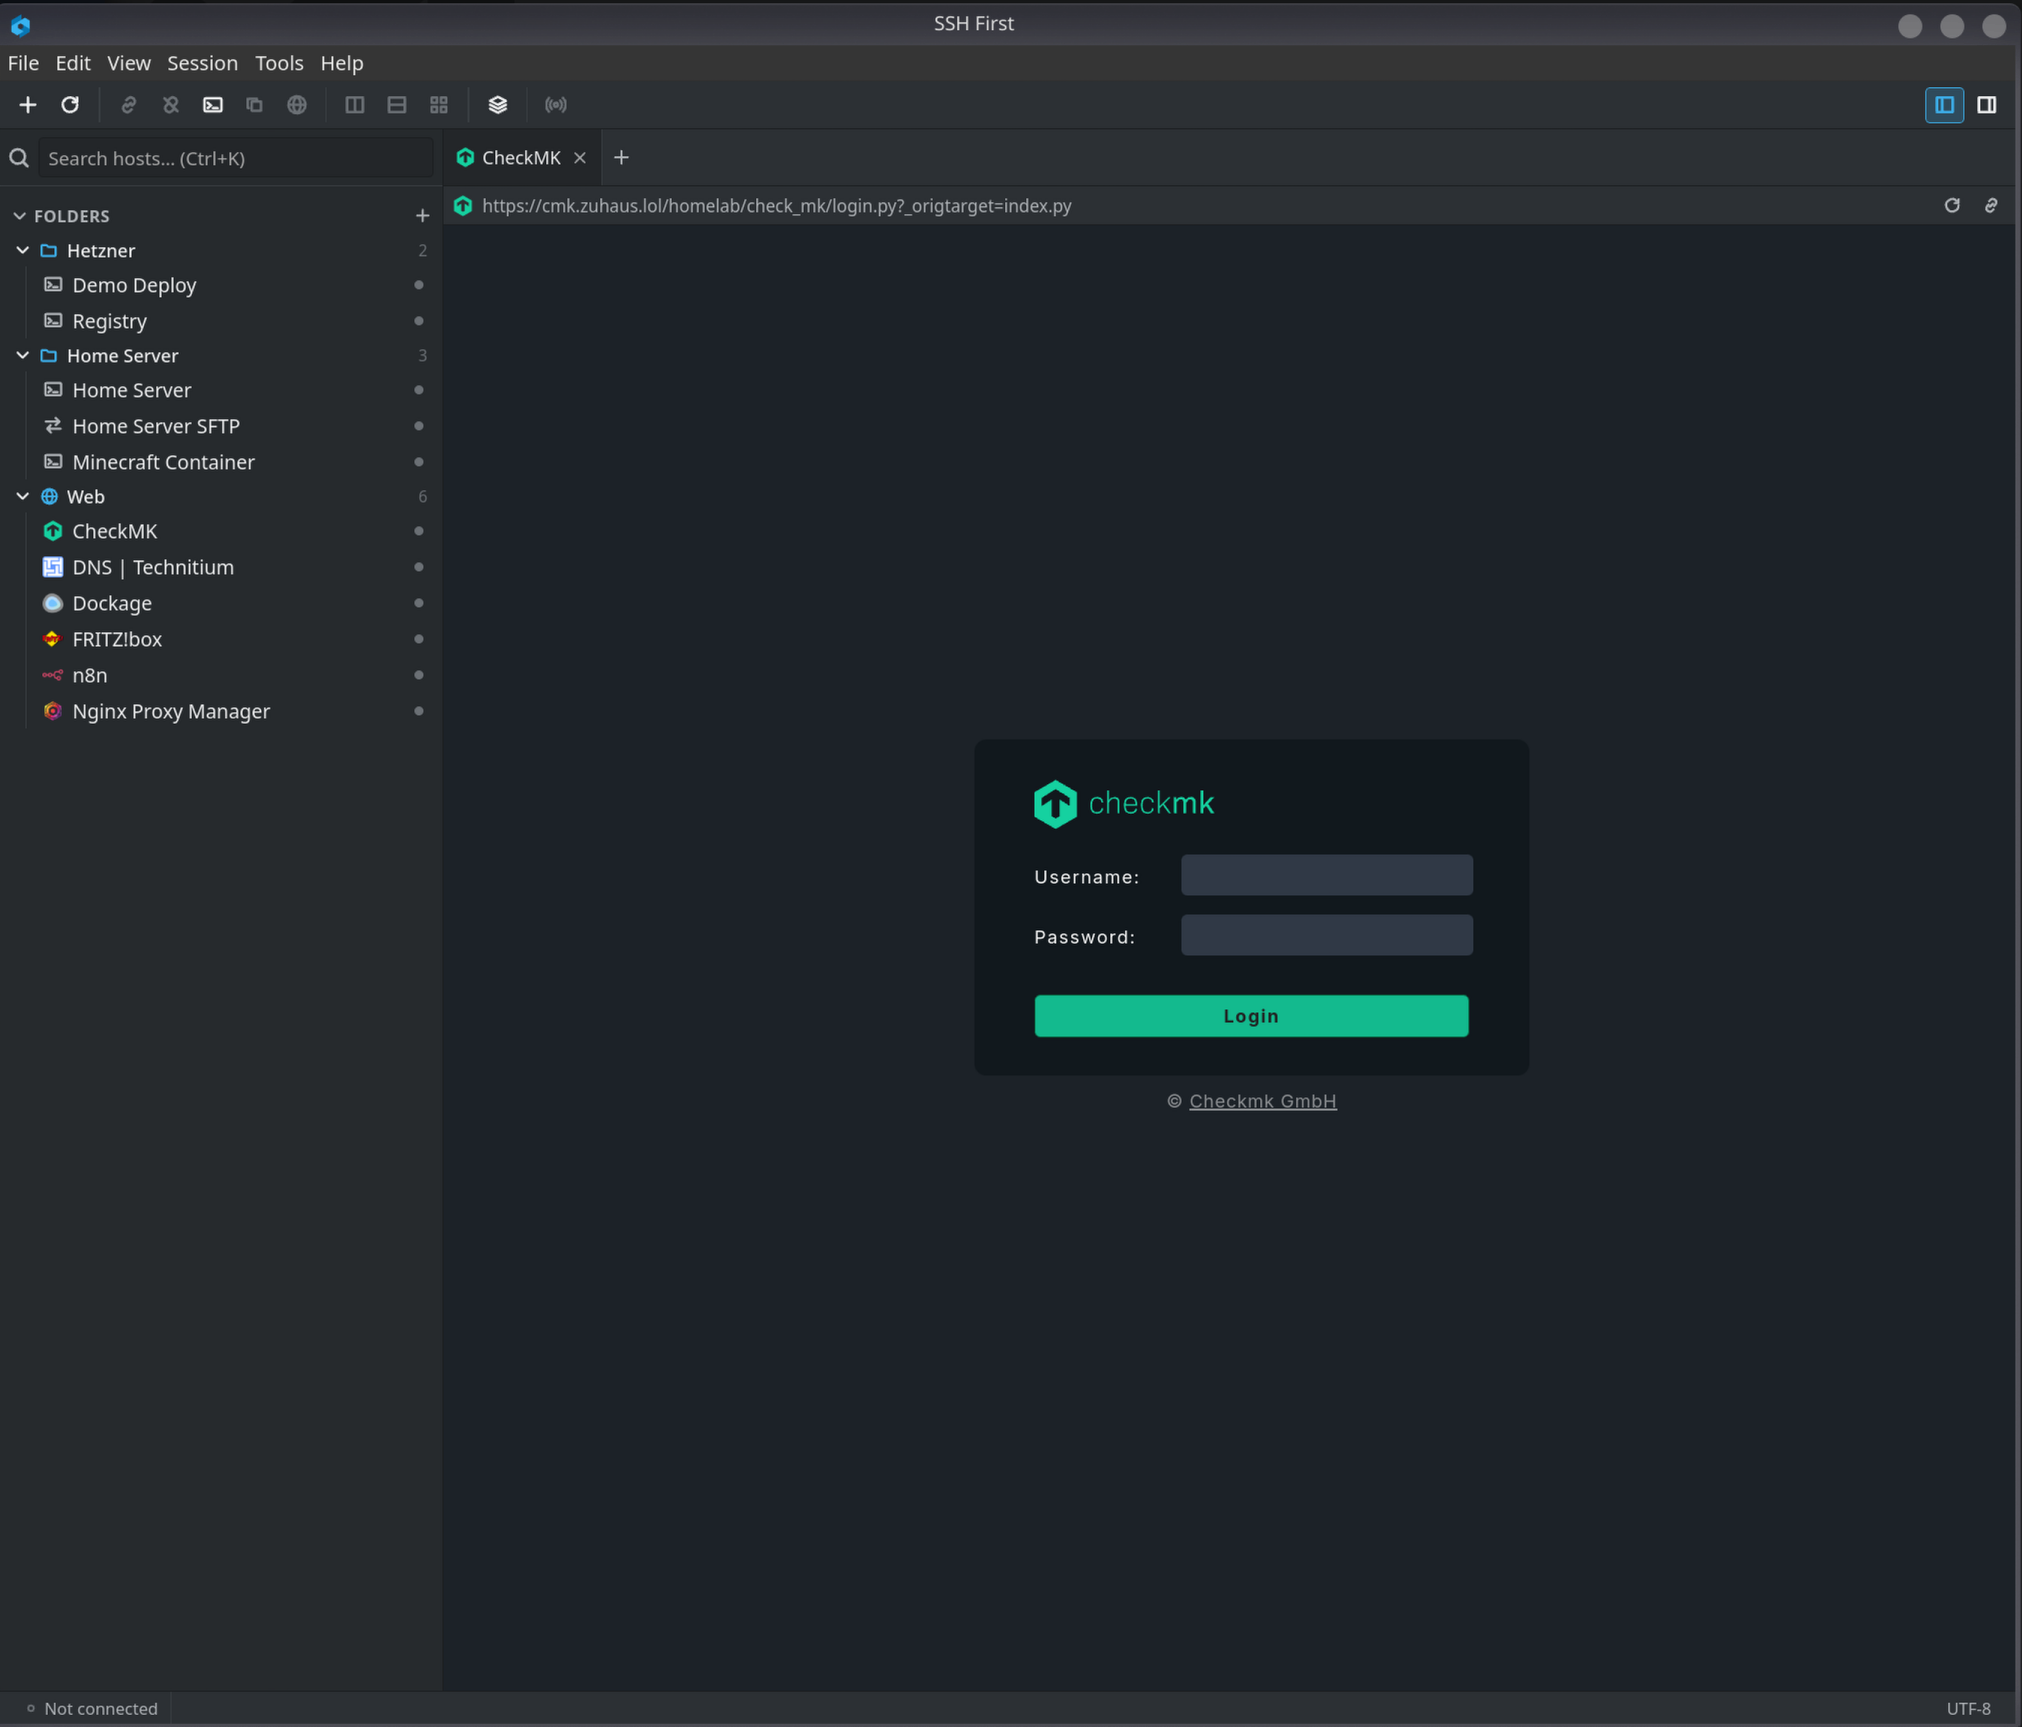This screenshot has width=2022, height=1727.
Task: Reload page with address bar refresh icon
Action: click(x=1952, y=205)
